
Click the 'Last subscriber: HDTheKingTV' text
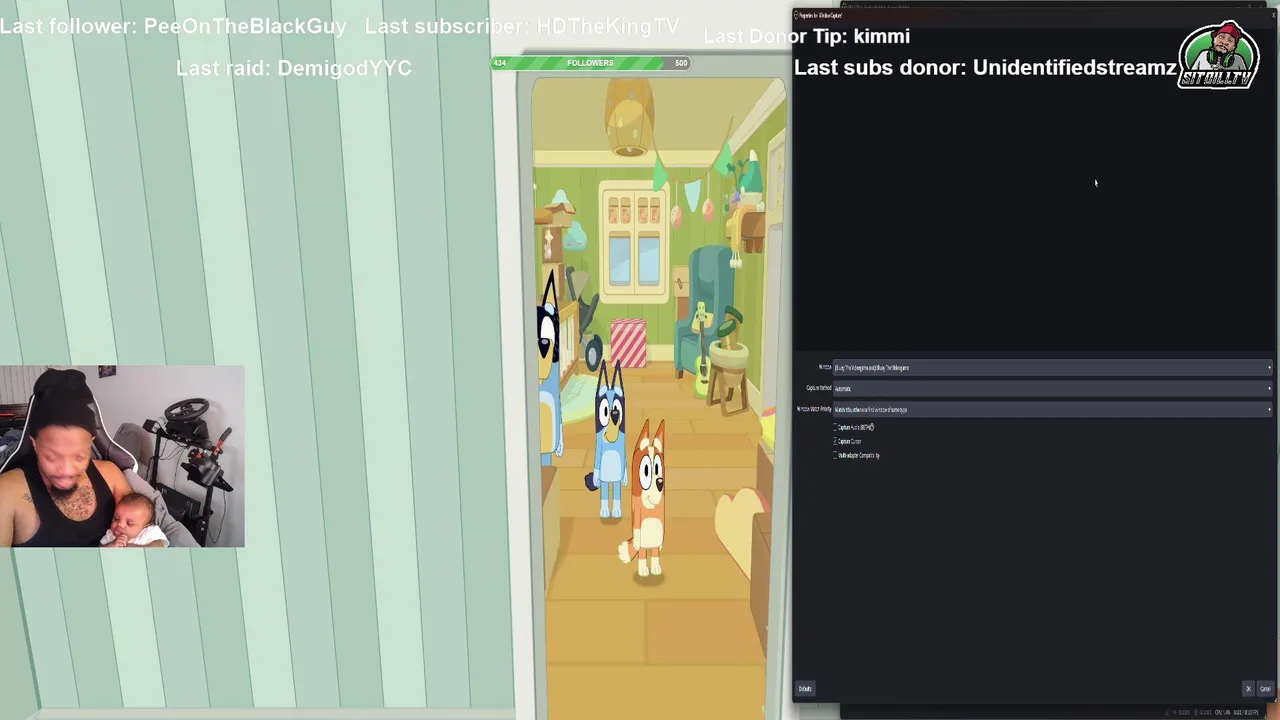(x=522, y=27)
